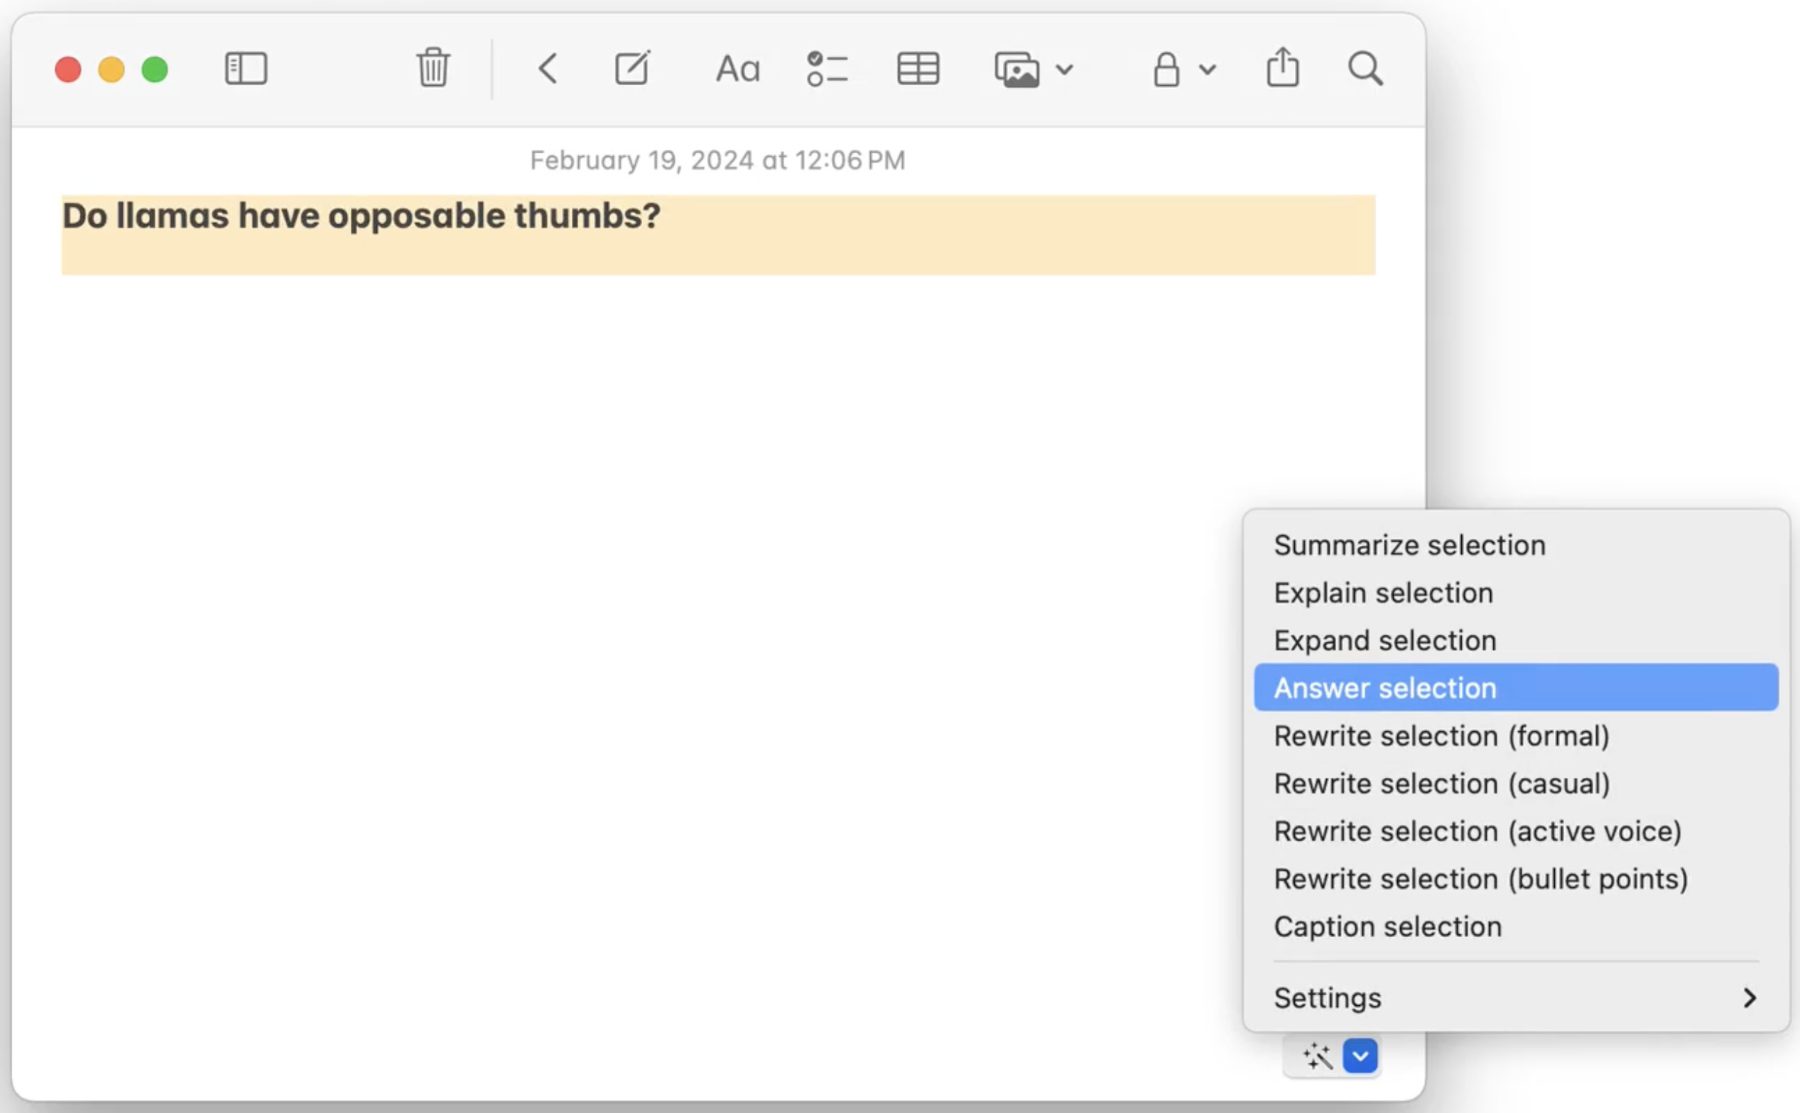Viewport: 1800px width, 1113px height.
Task: Choose Rewrite selection (formal) option
Action: tap(1441, 736)
